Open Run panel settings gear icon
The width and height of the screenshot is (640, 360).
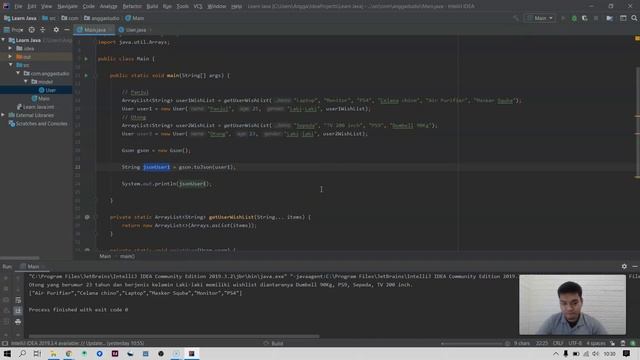(x=624, y=266)
